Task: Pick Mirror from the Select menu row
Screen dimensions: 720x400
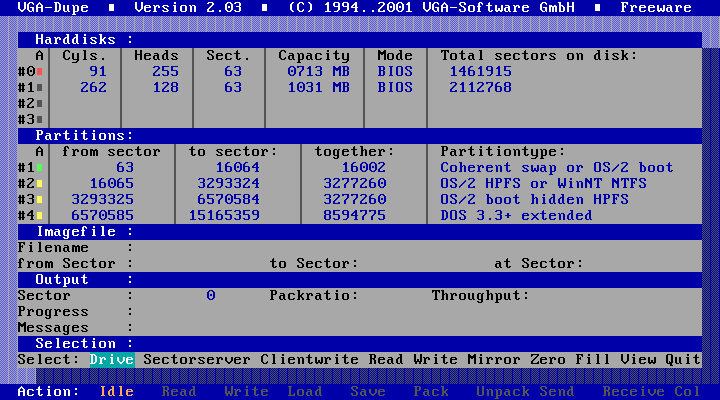Action: tap(494, 360)
